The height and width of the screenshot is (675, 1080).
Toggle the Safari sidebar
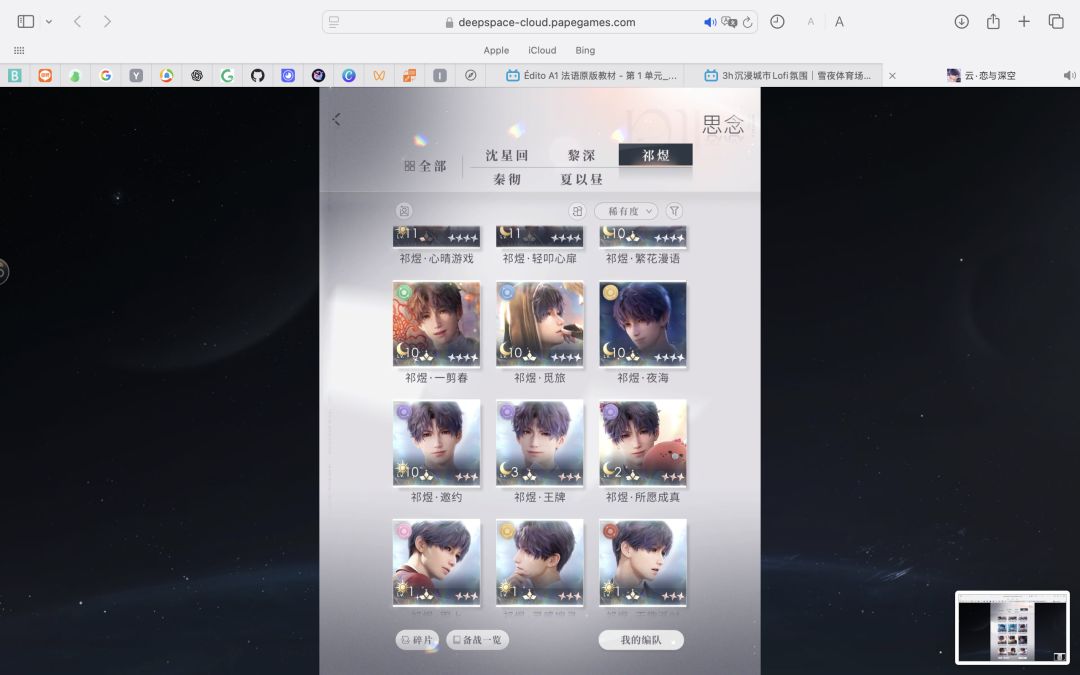(25, 21)
